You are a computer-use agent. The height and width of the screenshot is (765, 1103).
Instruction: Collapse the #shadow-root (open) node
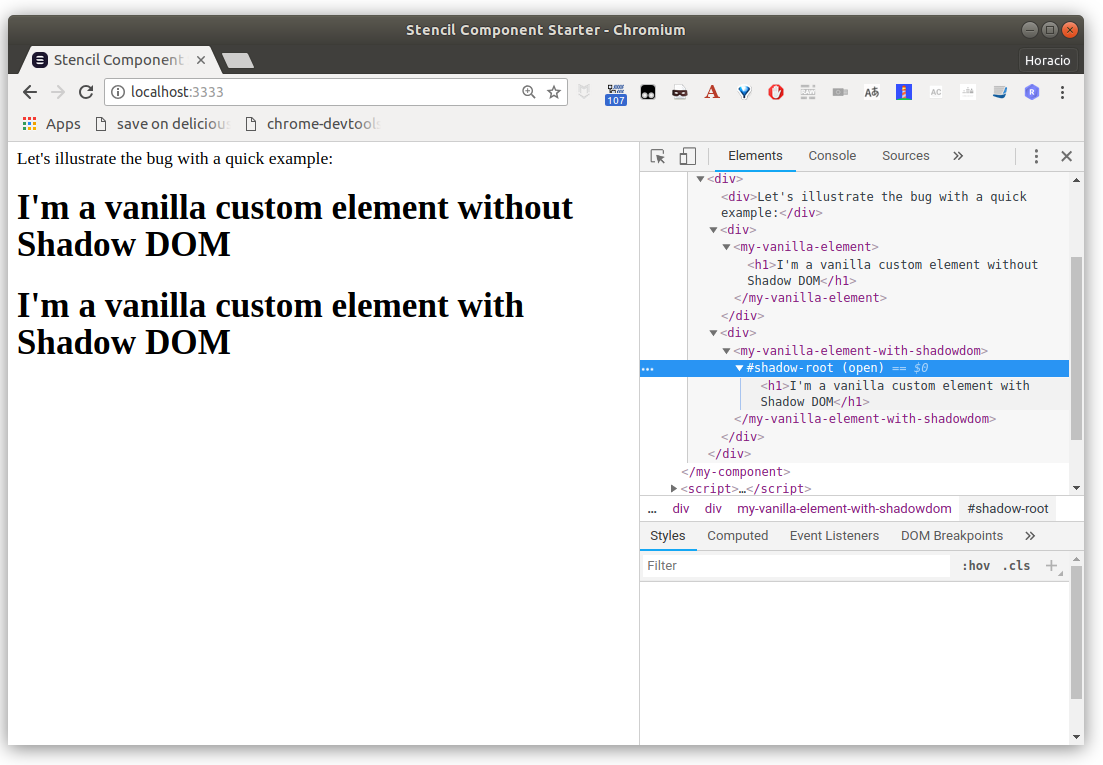[739, 368]
